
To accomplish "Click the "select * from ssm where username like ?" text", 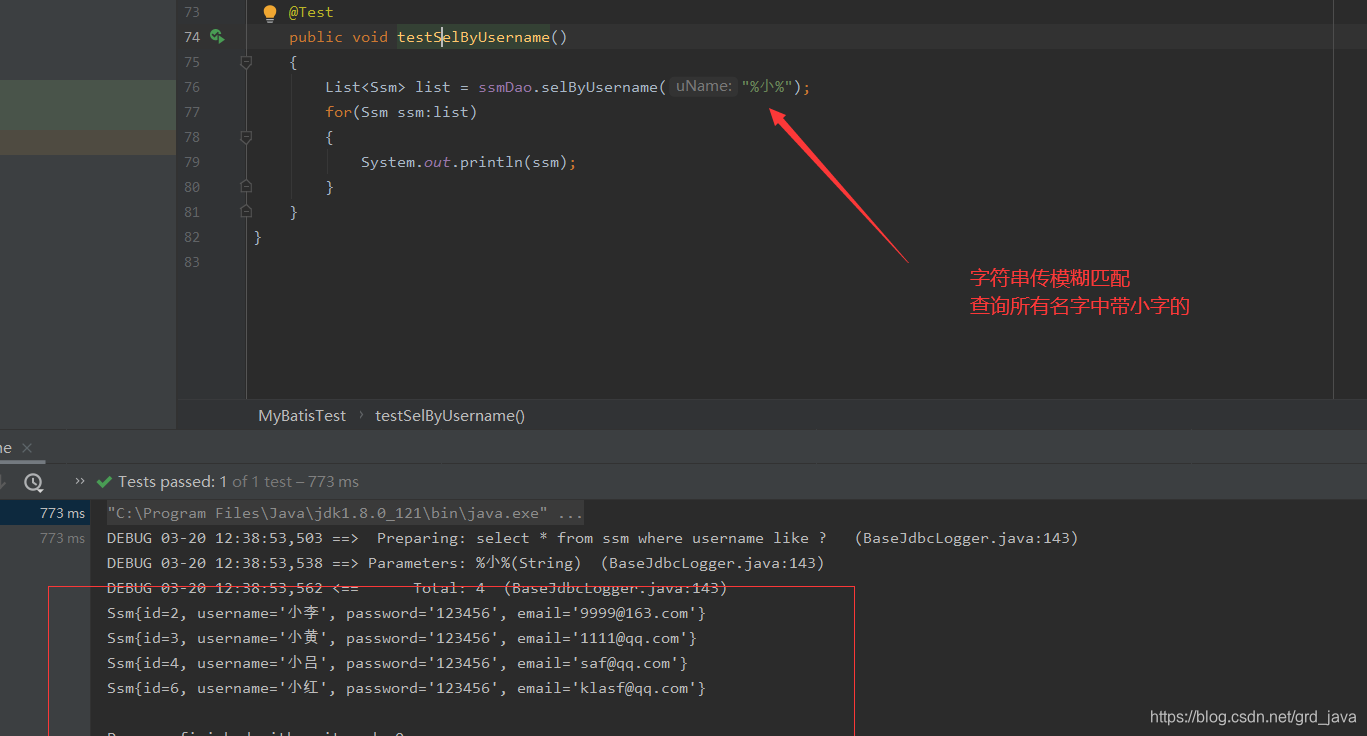I will (x=651, y=538).
